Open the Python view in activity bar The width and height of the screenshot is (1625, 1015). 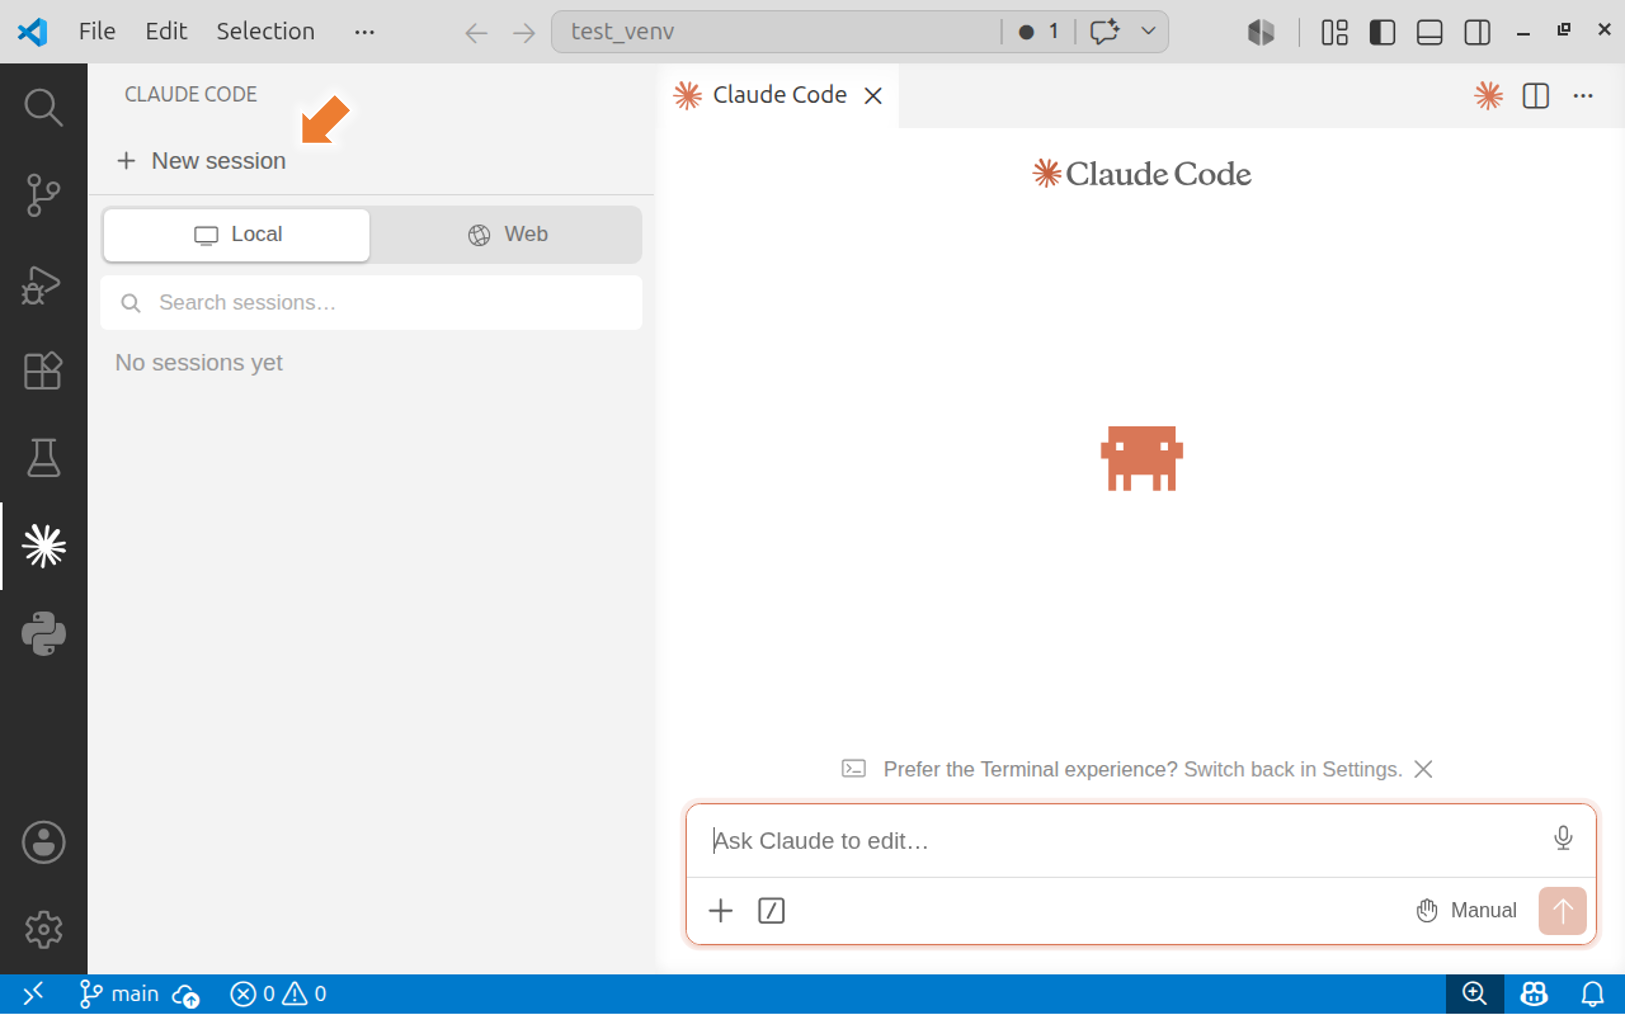click(43, 634)
